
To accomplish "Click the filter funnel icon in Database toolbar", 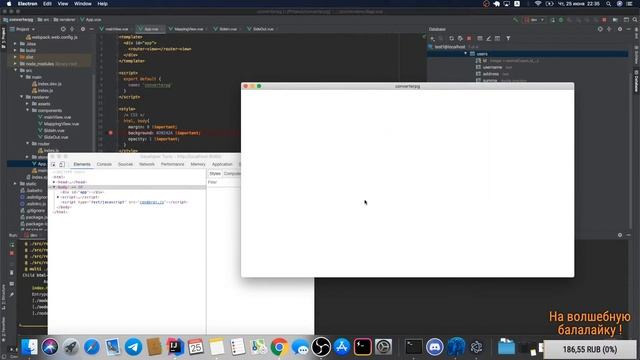I will tap(508, 38).
